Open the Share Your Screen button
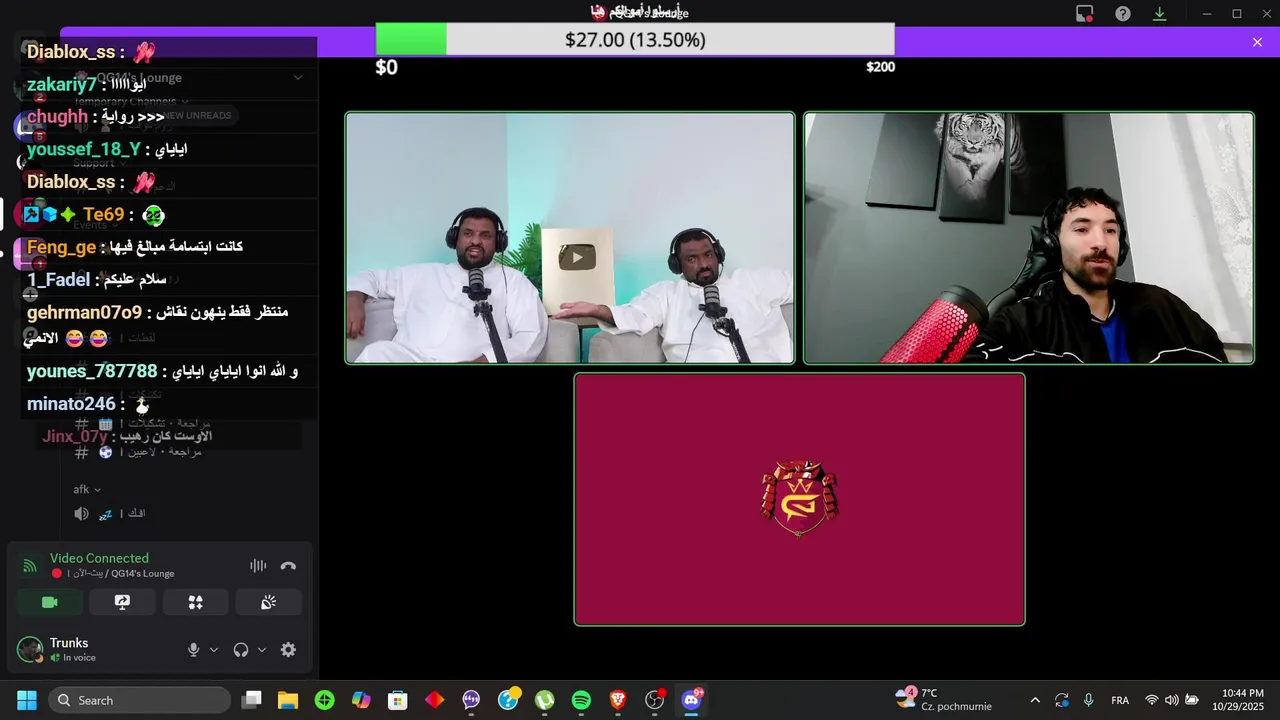The image size is (1280, 720). [x=122, y=602]
